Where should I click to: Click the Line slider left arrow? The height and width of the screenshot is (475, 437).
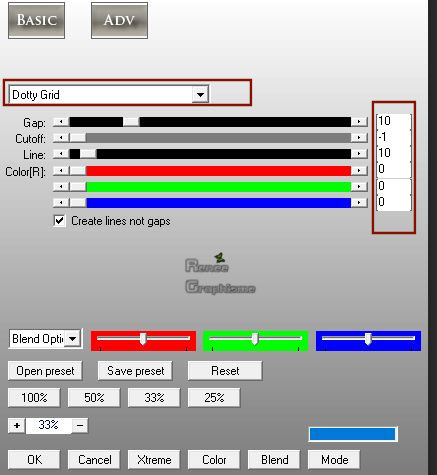[61, 154]
